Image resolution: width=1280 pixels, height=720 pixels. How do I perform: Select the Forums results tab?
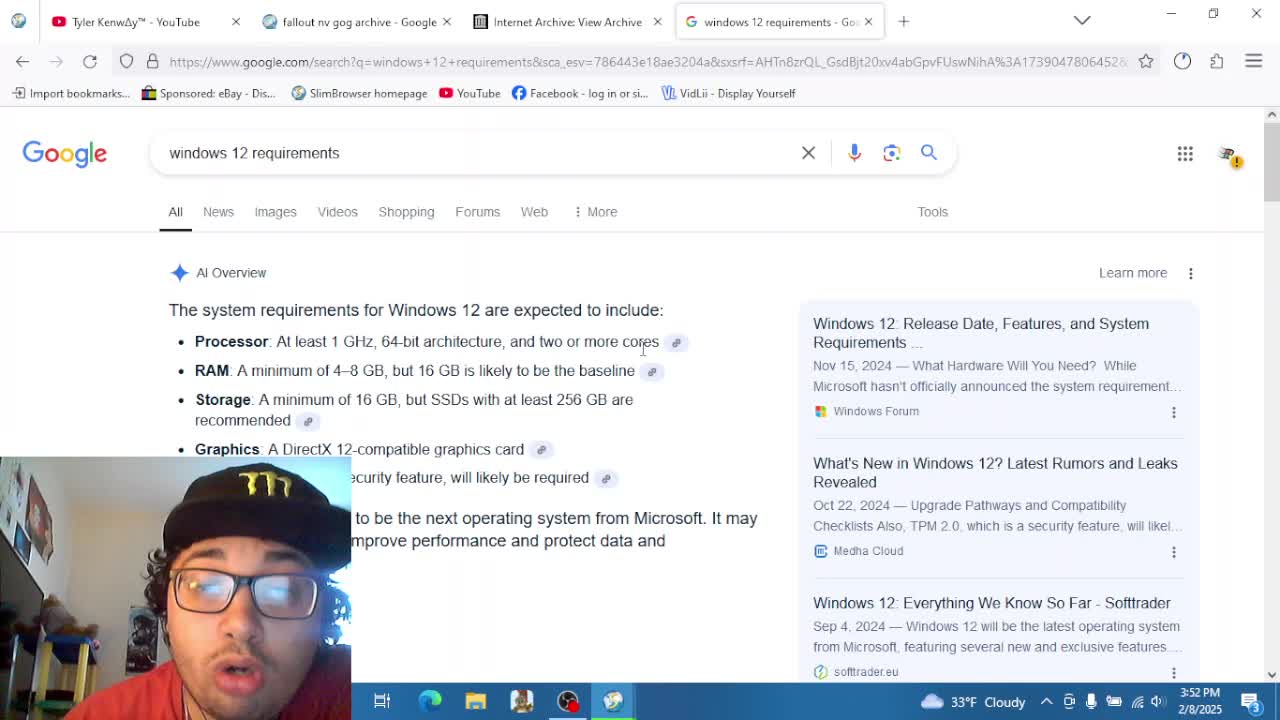(x=477, y=212)
